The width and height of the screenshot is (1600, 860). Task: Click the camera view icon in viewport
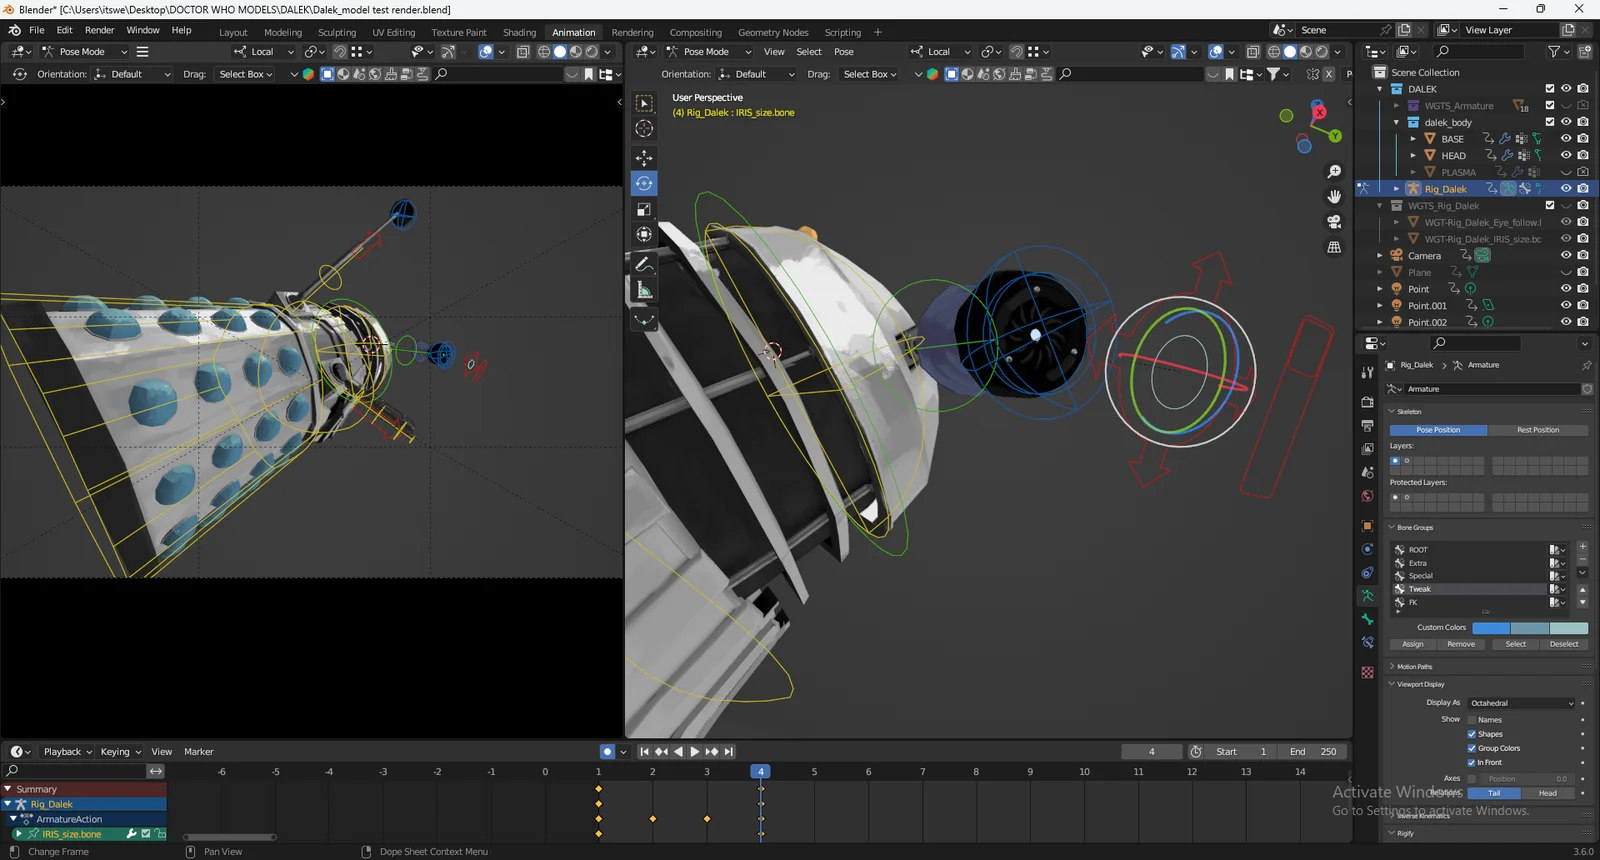(x=1334, y=222)
